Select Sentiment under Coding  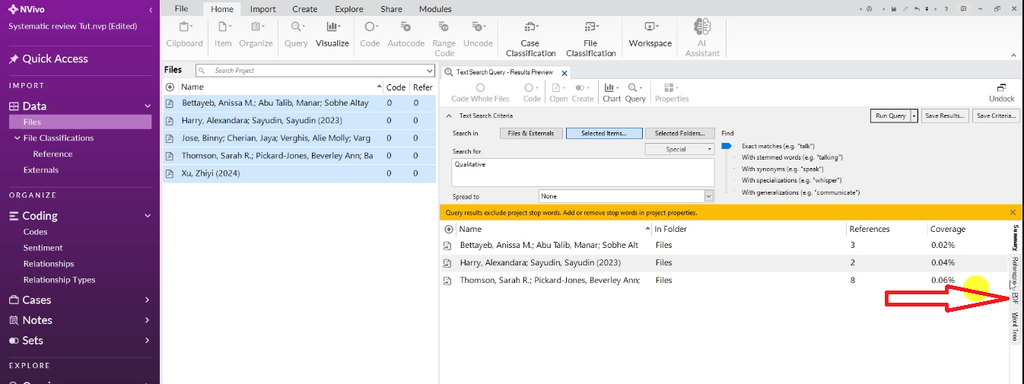coord(43,248)
